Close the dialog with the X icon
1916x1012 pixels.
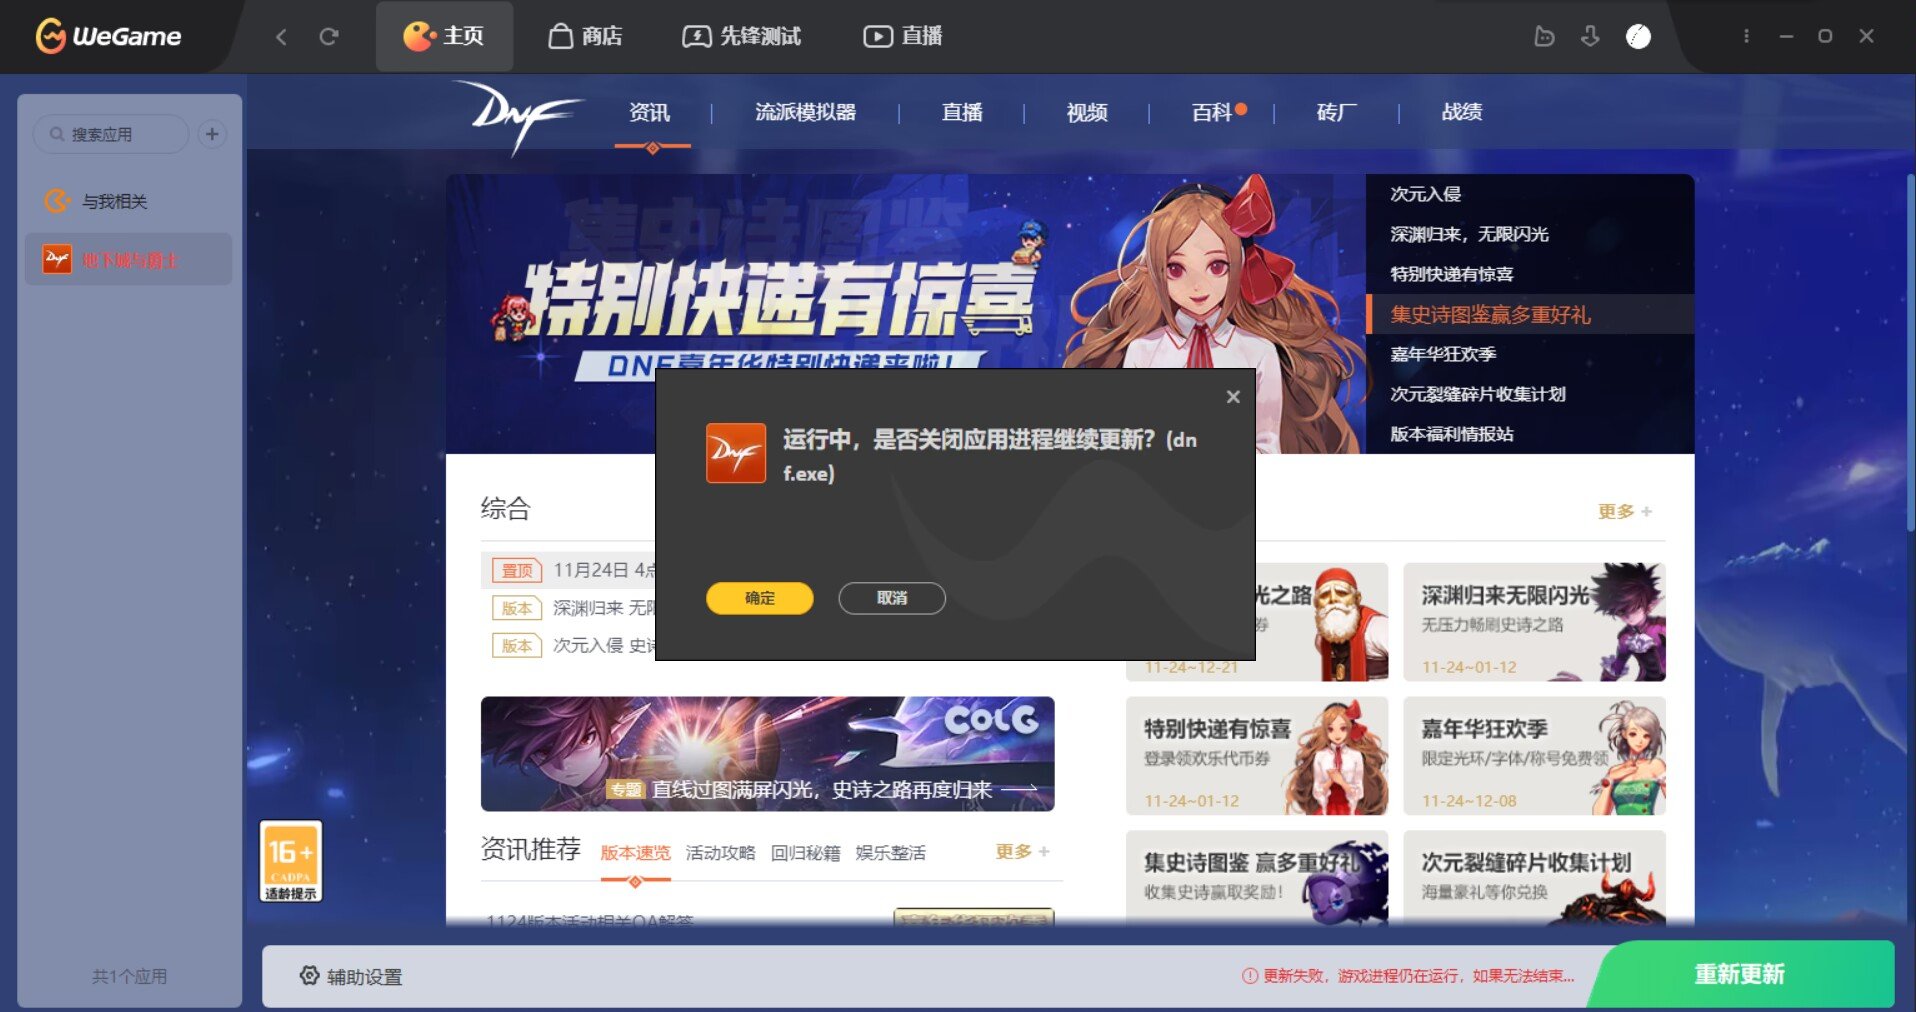click(1233, 397)
